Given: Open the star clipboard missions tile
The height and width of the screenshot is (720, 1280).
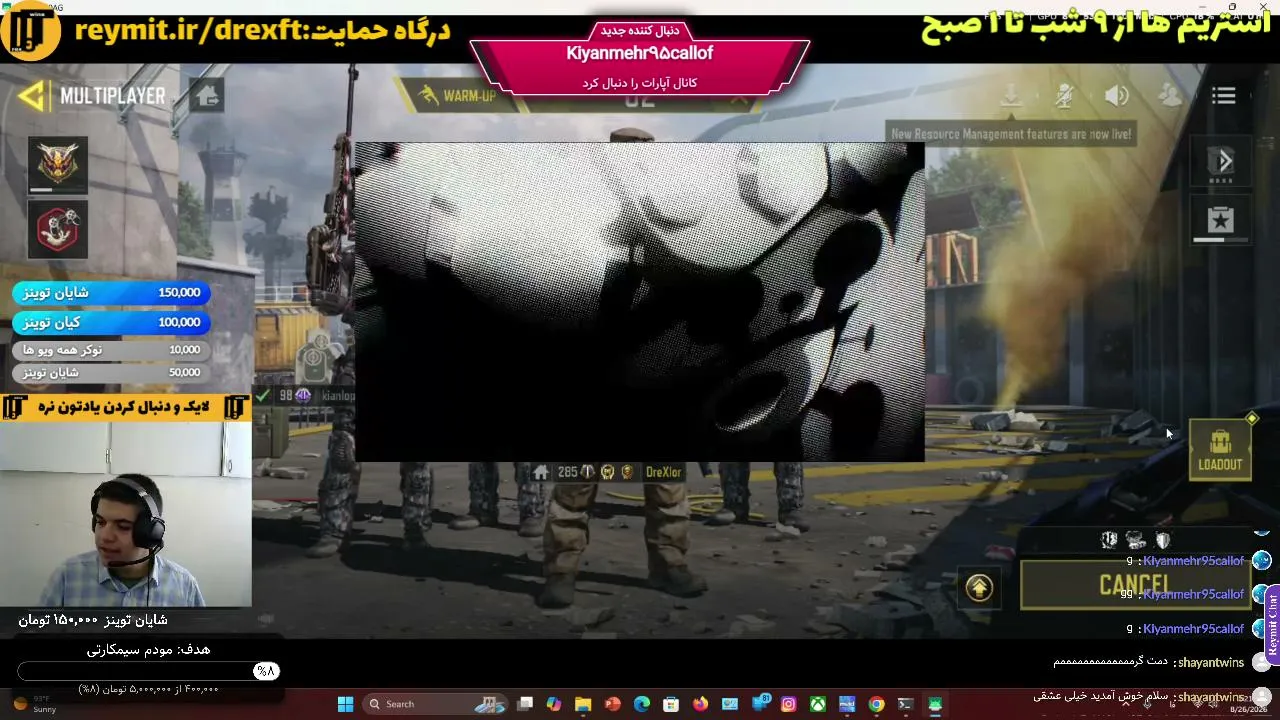Looking at the screenshot, I should point(1221,221).
